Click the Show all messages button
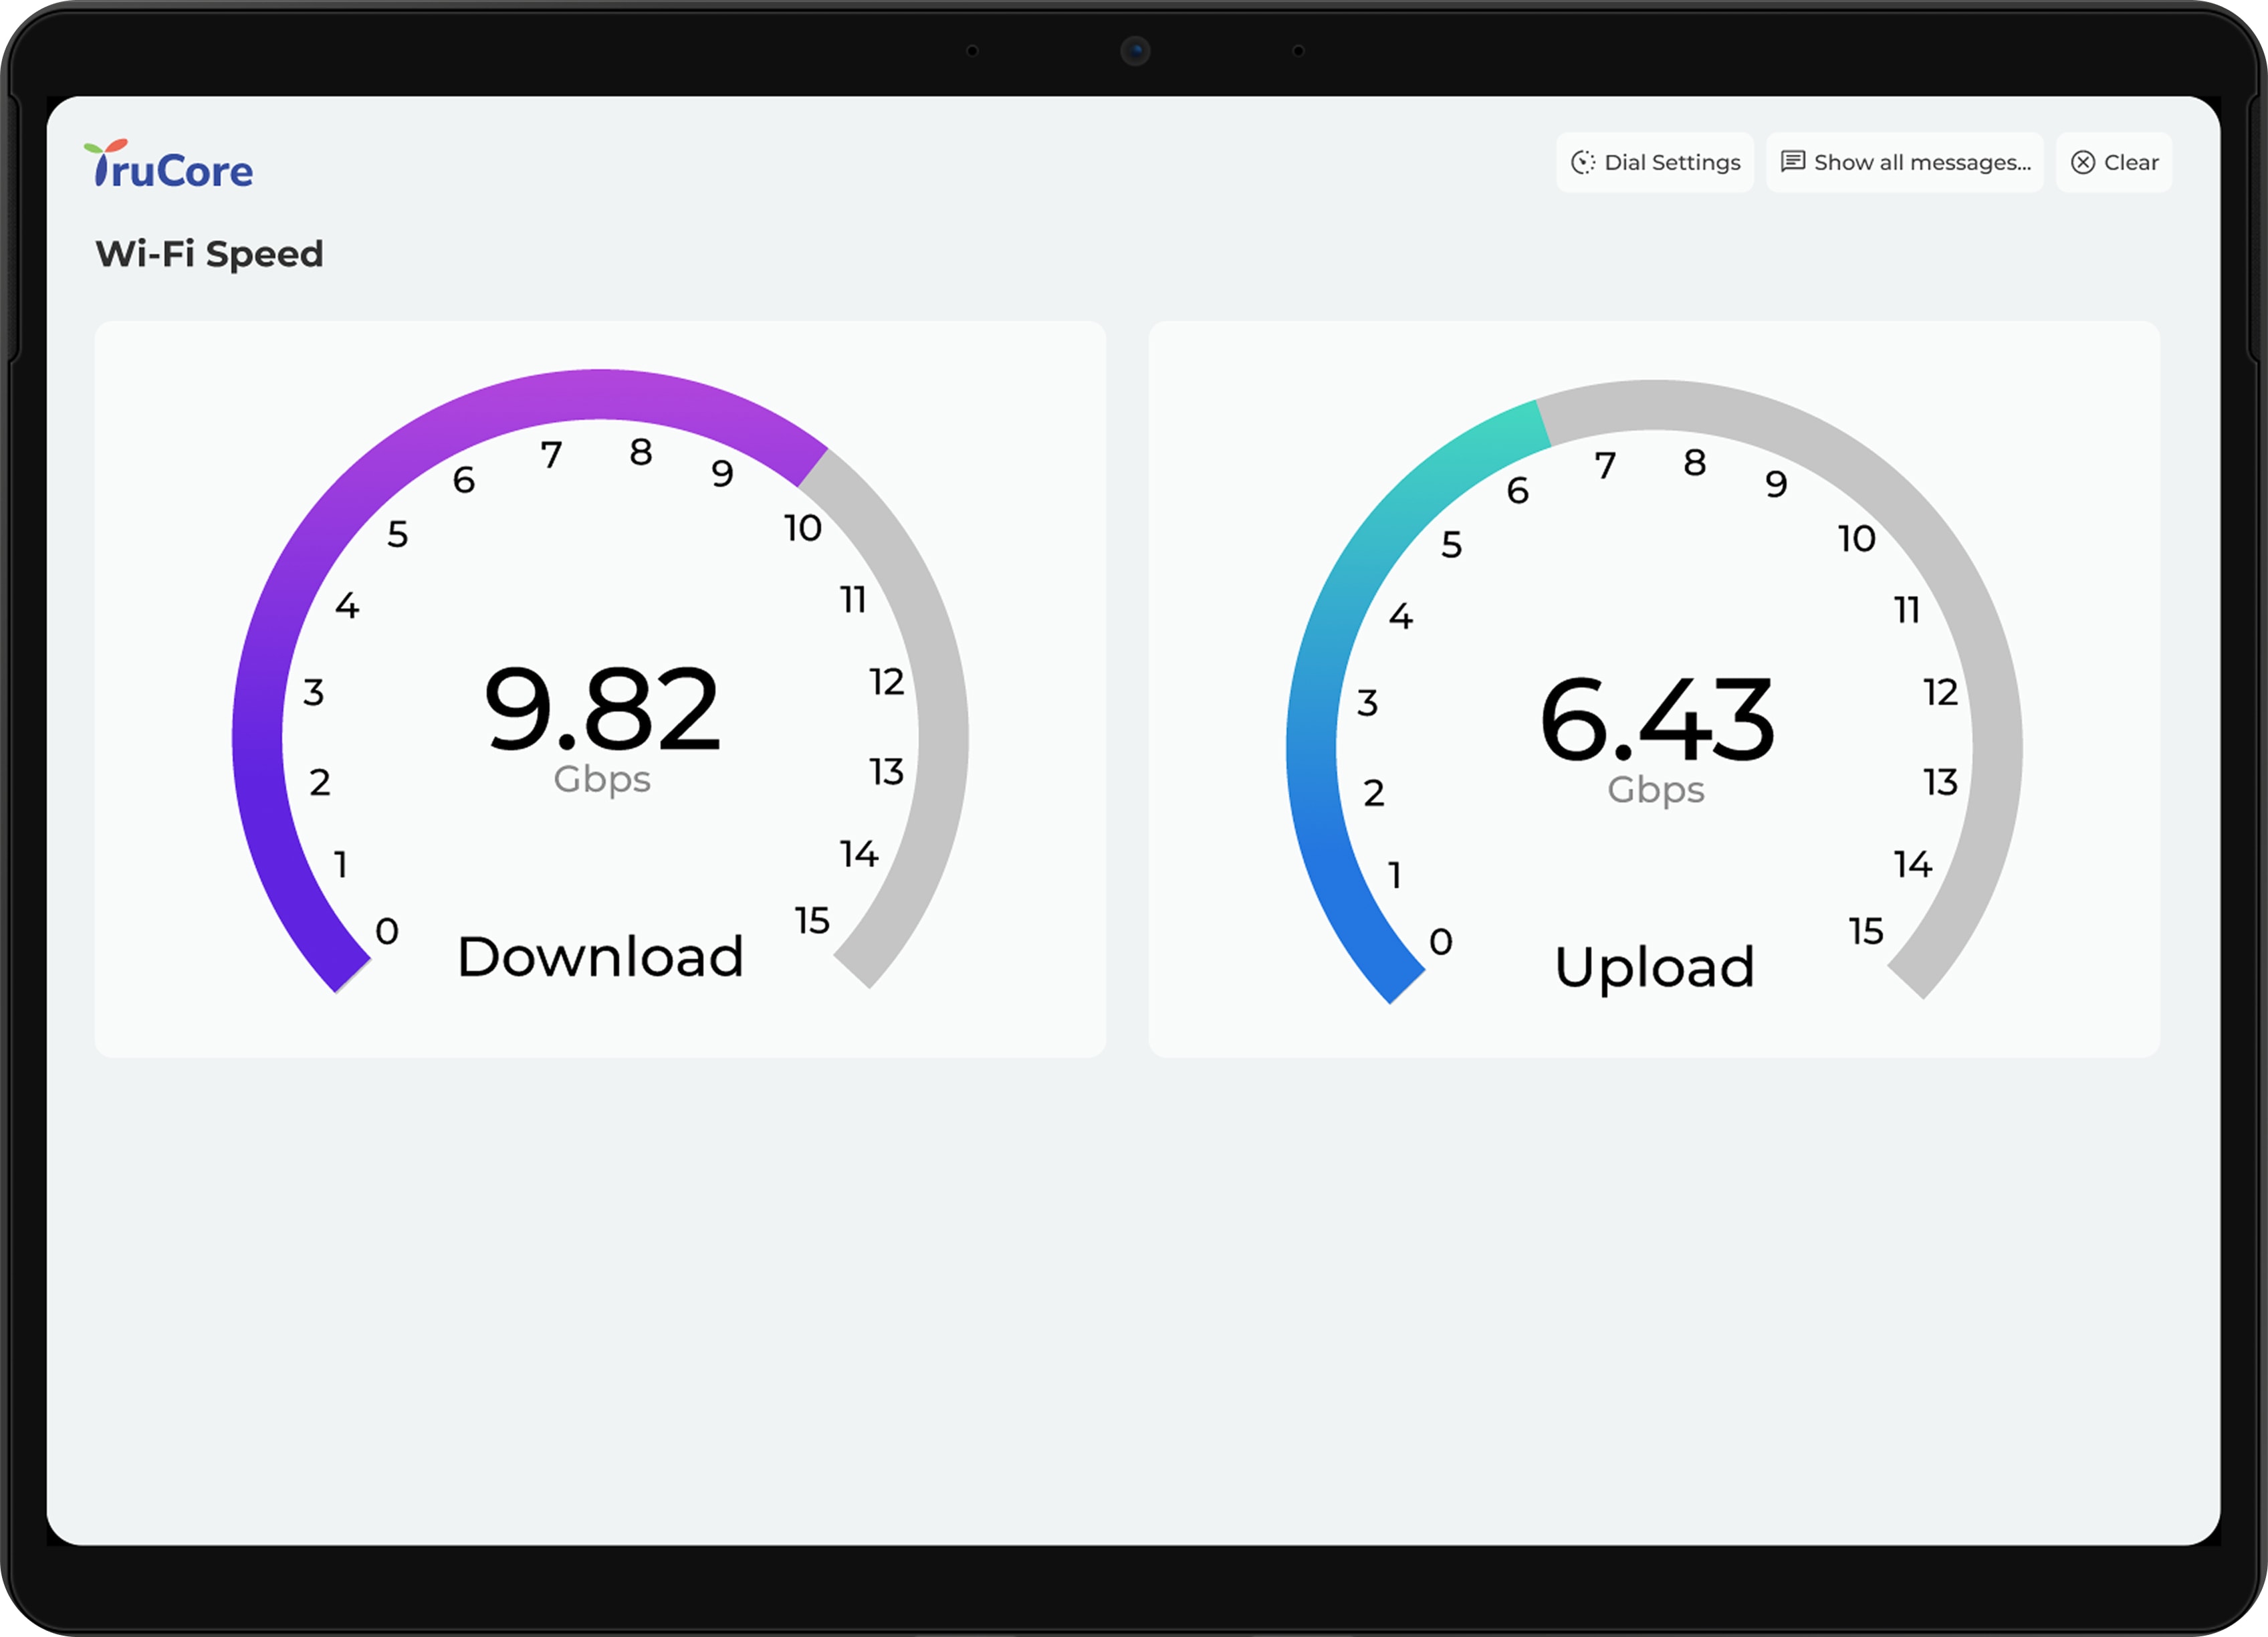 pyautogui.click(x=1905, y=162)
